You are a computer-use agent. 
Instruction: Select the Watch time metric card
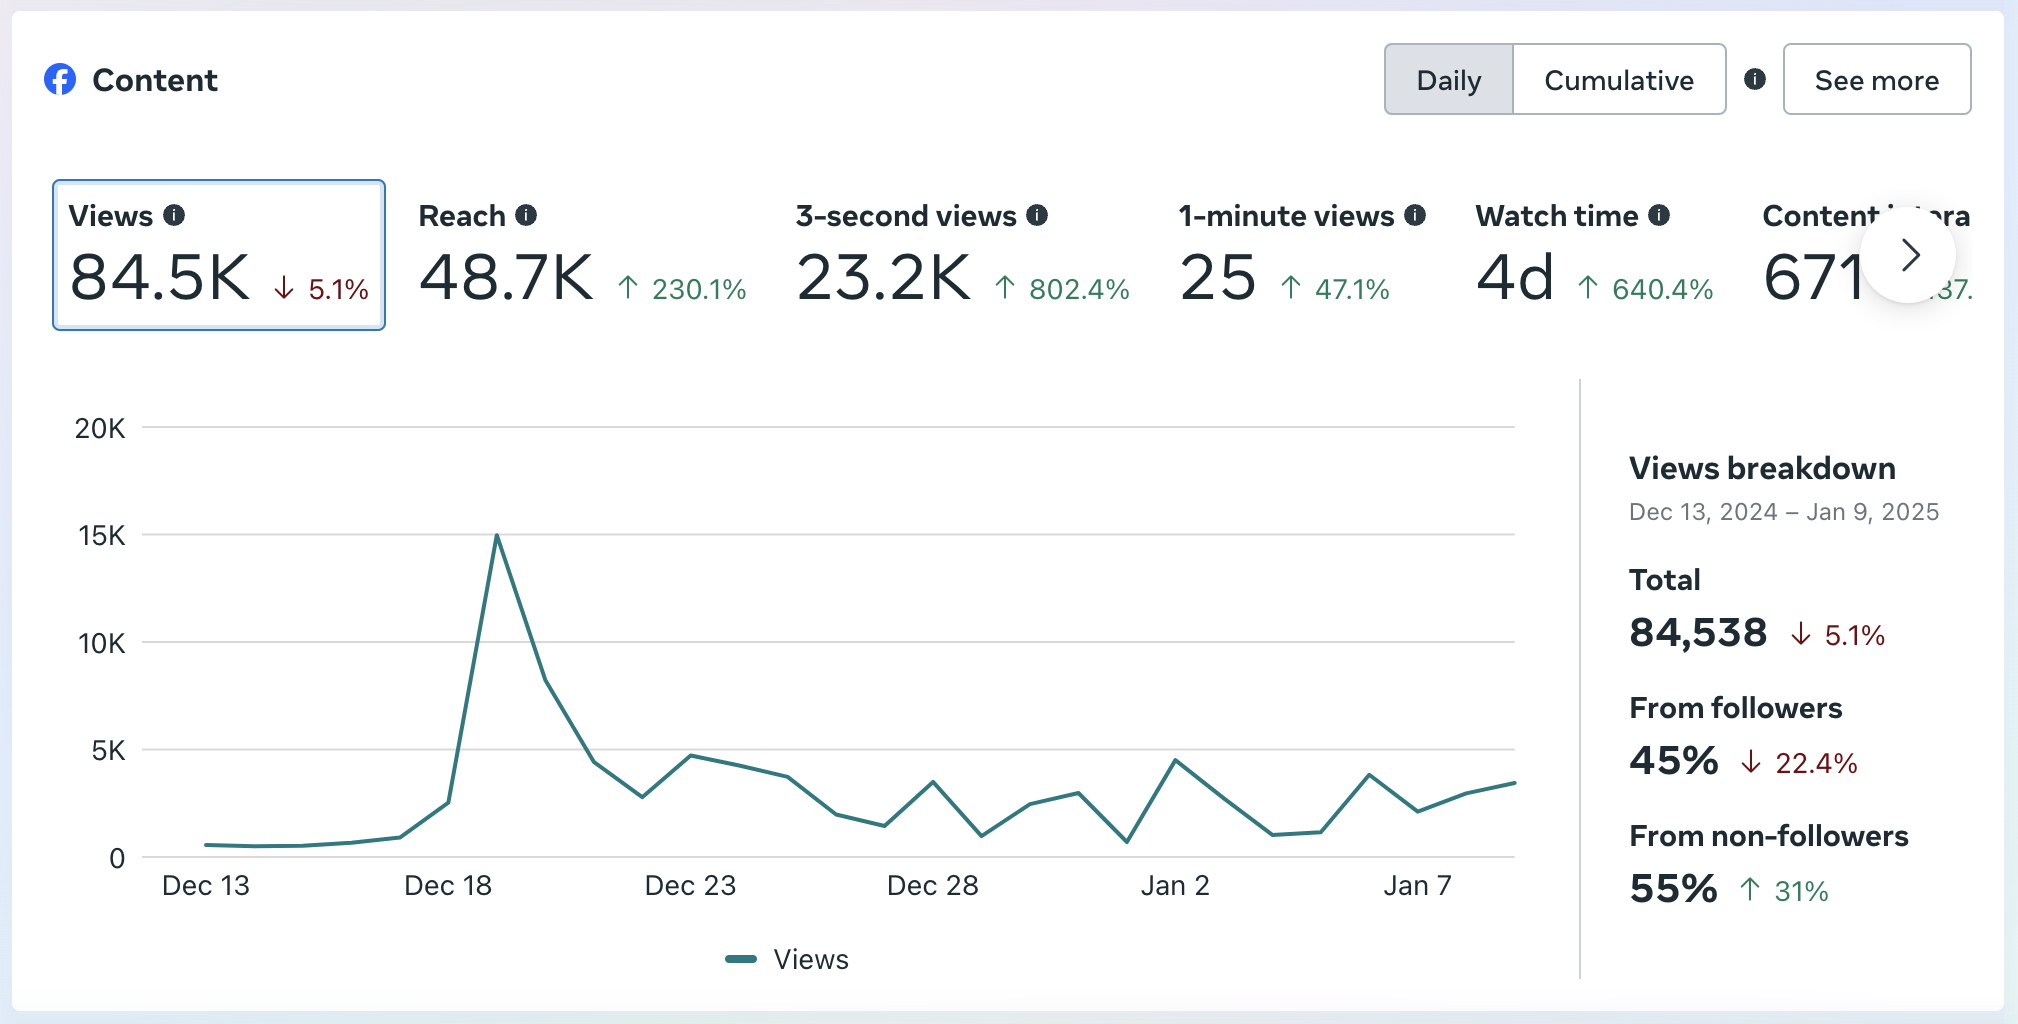click(1595, 255)
